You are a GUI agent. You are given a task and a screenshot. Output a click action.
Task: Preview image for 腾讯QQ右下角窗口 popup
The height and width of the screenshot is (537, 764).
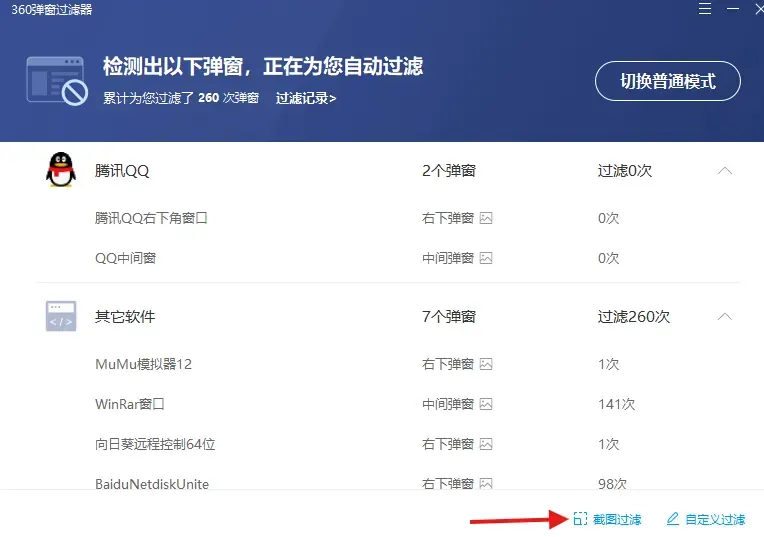(486, 218)
